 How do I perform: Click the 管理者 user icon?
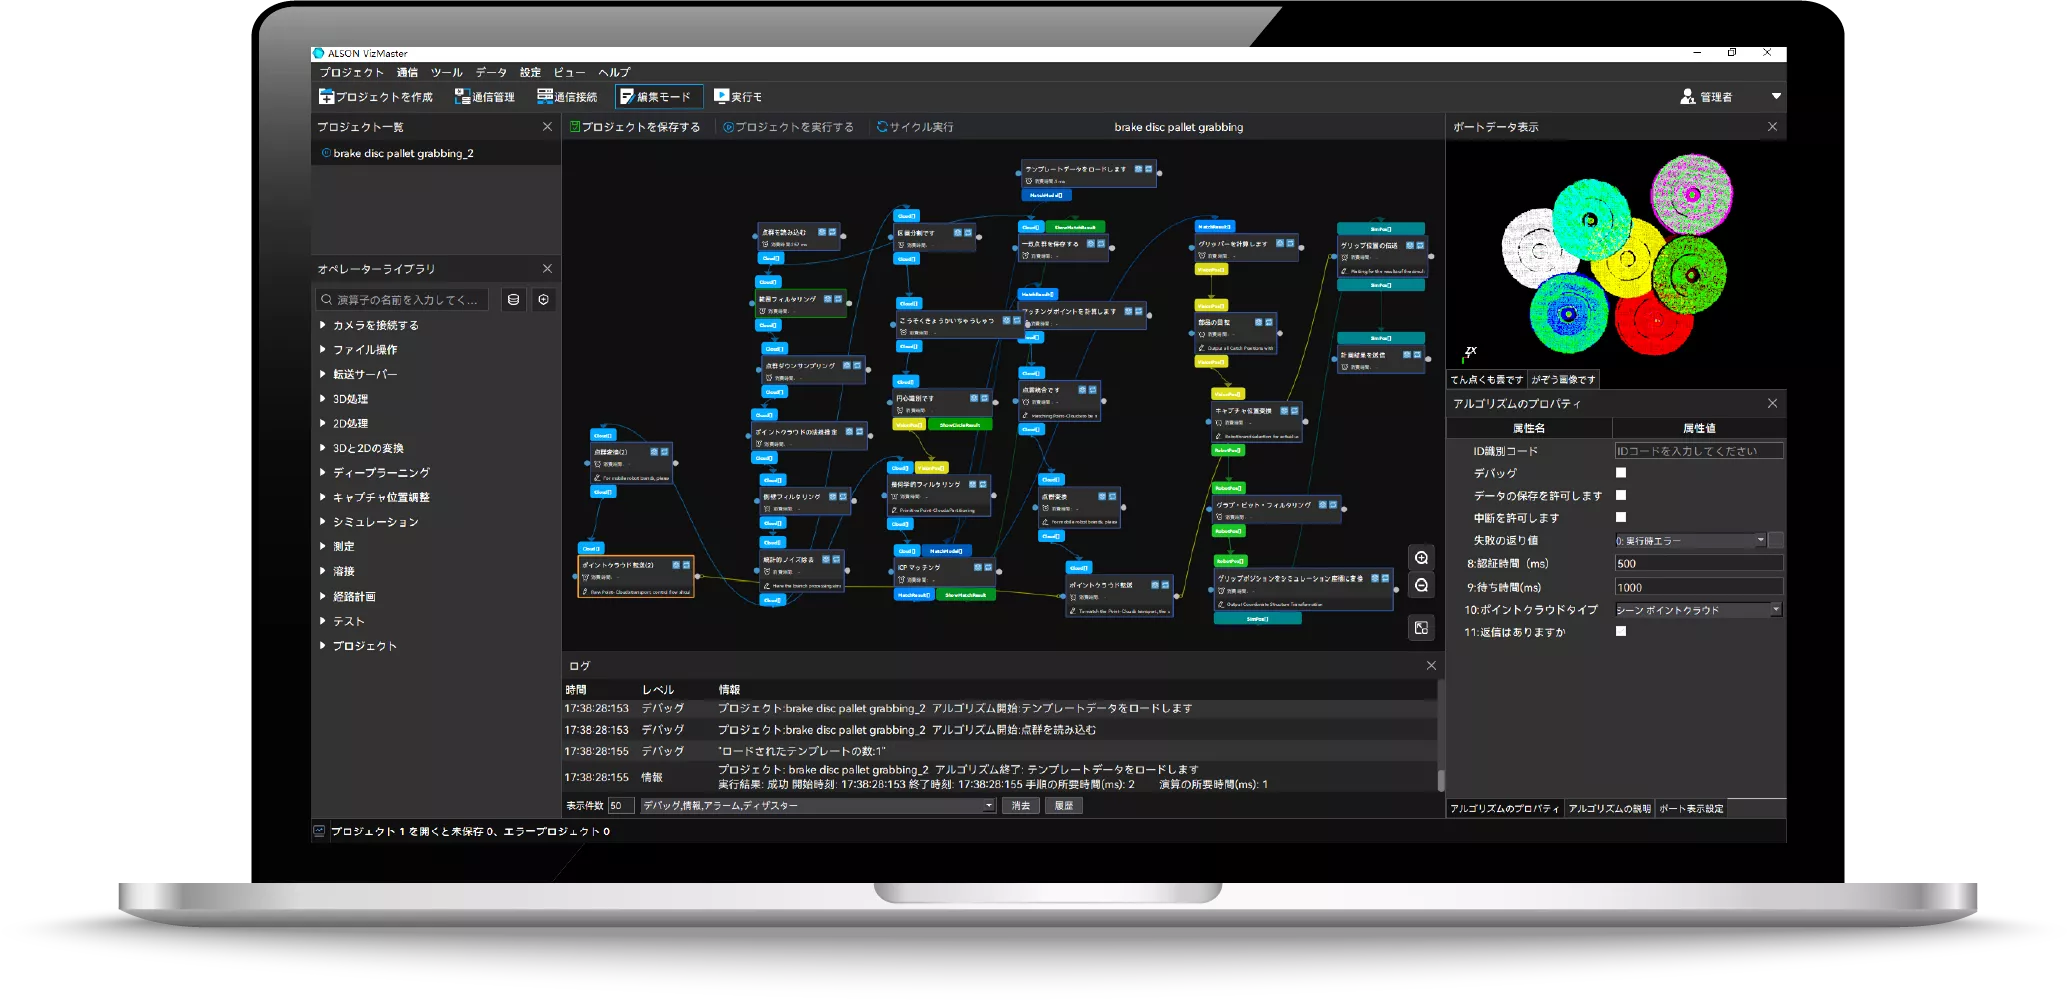[x=1688, y=97]
